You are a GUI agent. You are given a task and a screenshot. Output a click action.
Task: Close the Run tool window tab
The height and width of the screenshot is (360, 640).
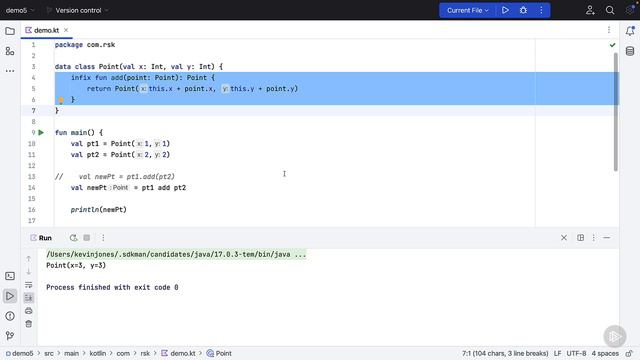pos(564,238)
